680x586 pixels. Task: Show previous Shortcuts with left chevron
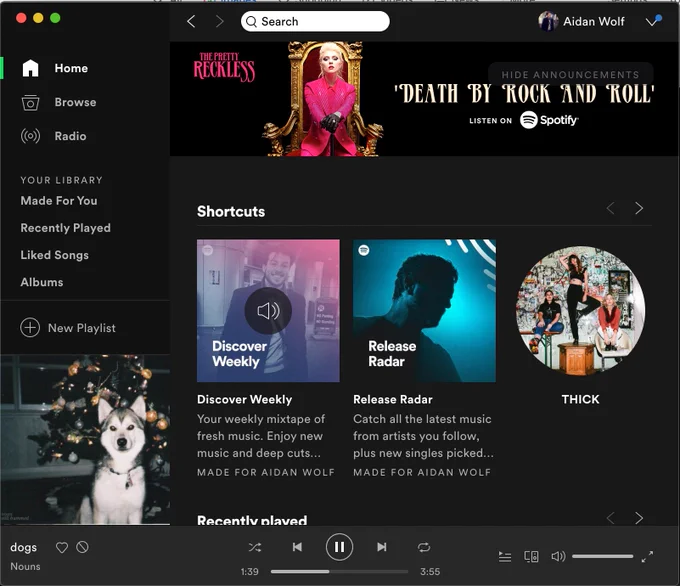611,209
